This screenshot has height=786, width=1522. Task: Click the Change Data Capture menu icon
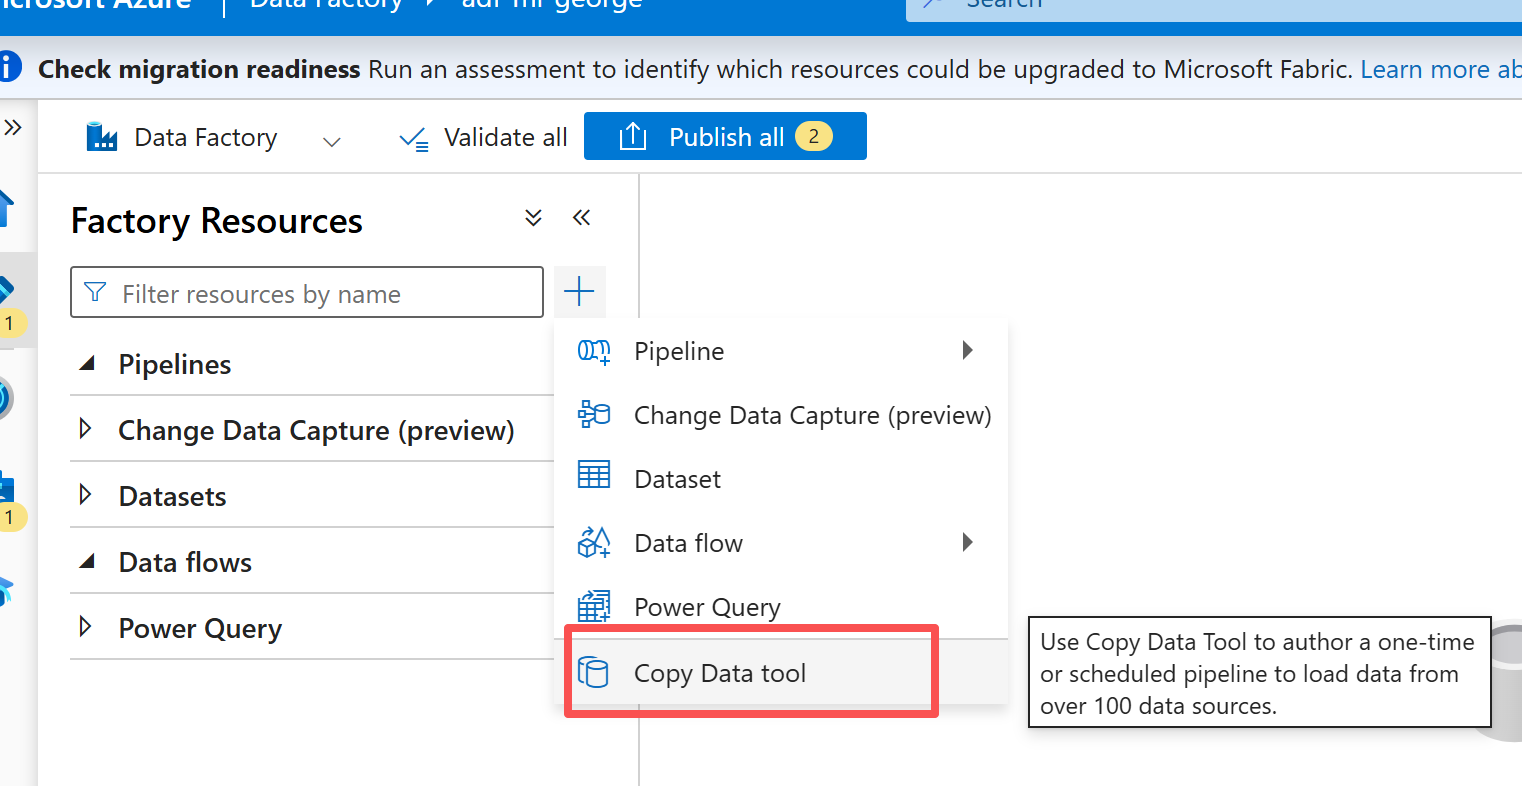(594, 414)
